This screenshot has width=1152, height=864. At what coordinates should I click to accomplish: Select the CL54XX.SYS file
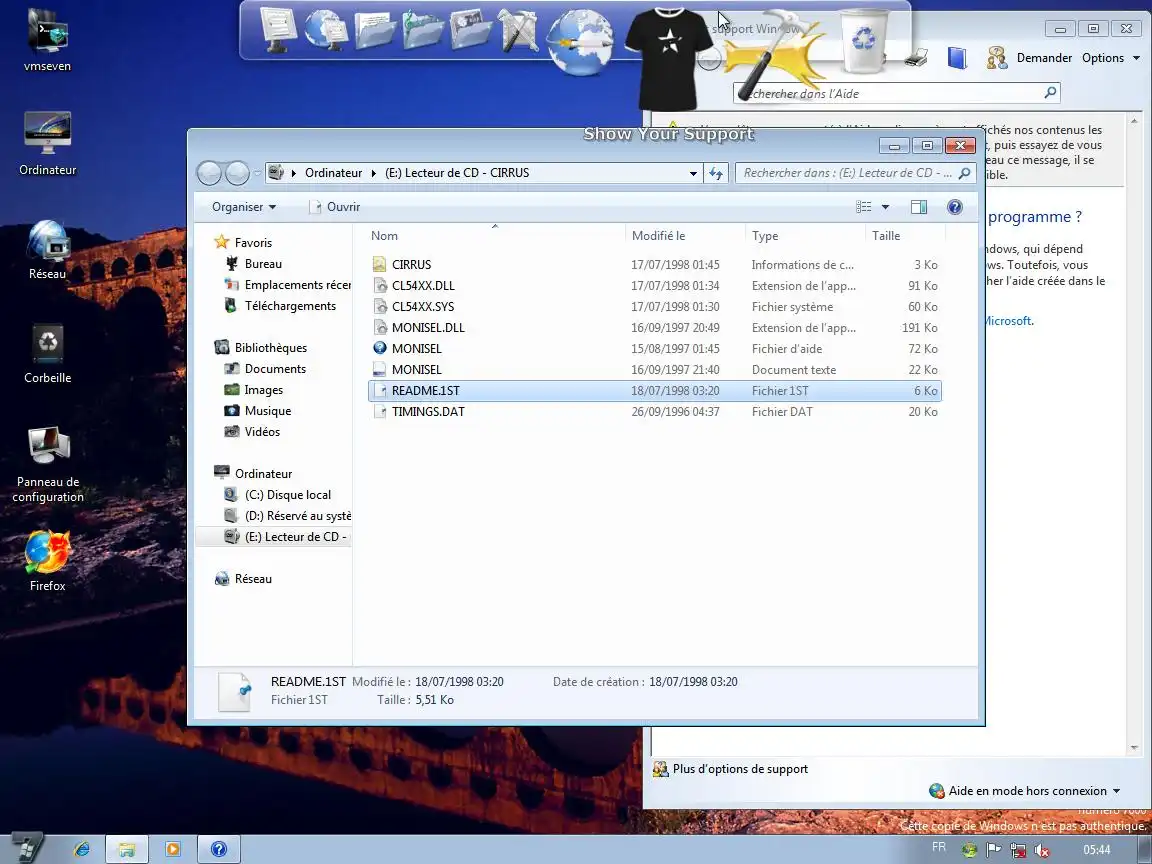(x=654, y=307)
